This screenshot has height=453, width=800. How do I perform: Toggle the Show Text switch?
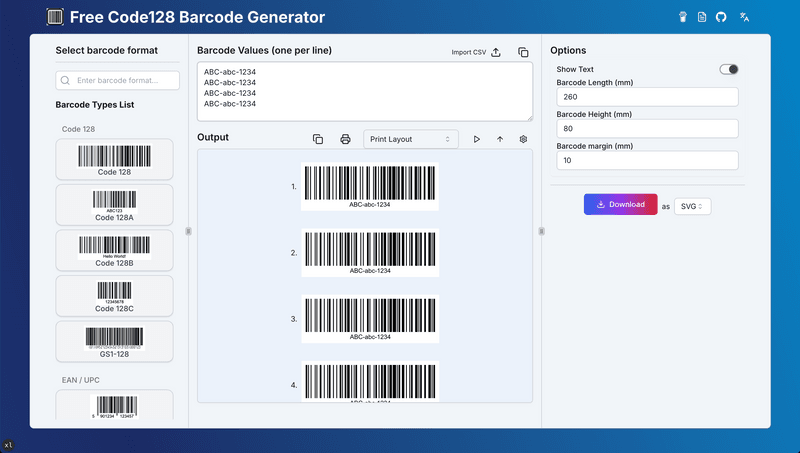tap(729, 69)
